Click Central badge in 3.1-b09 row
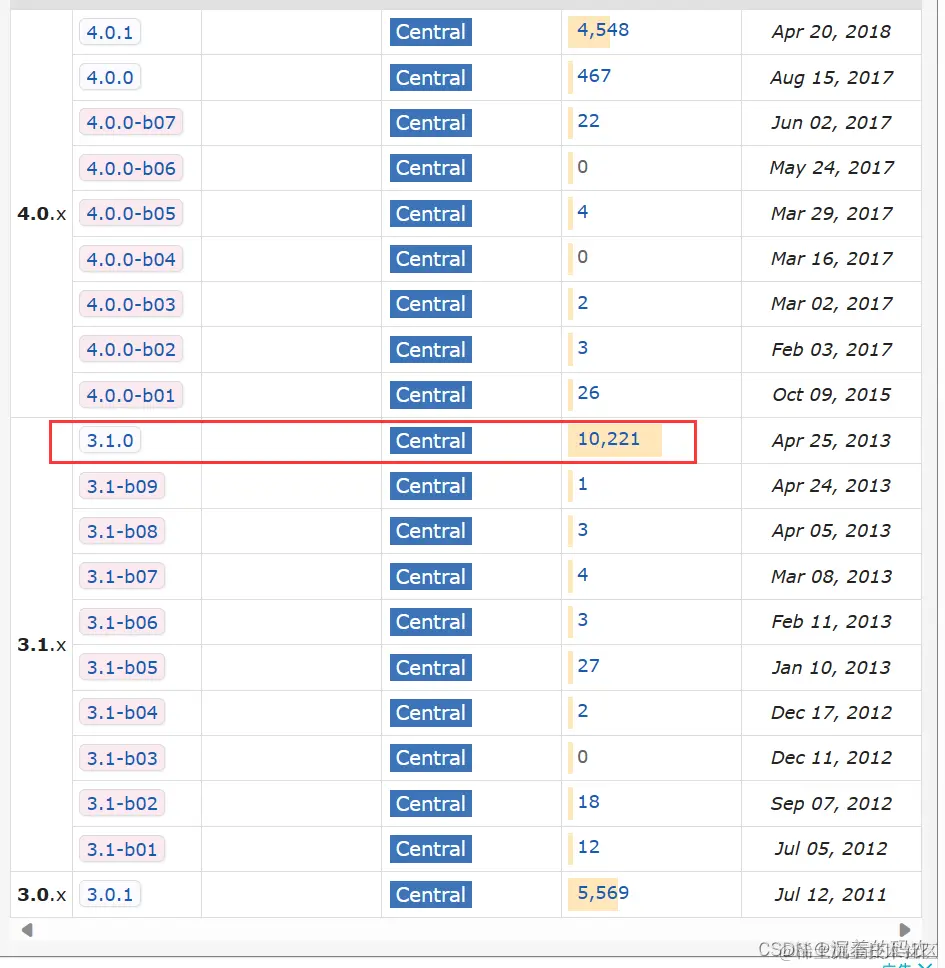Image resolution: width=945 pixels, height=968 pixels. point(431,486)
